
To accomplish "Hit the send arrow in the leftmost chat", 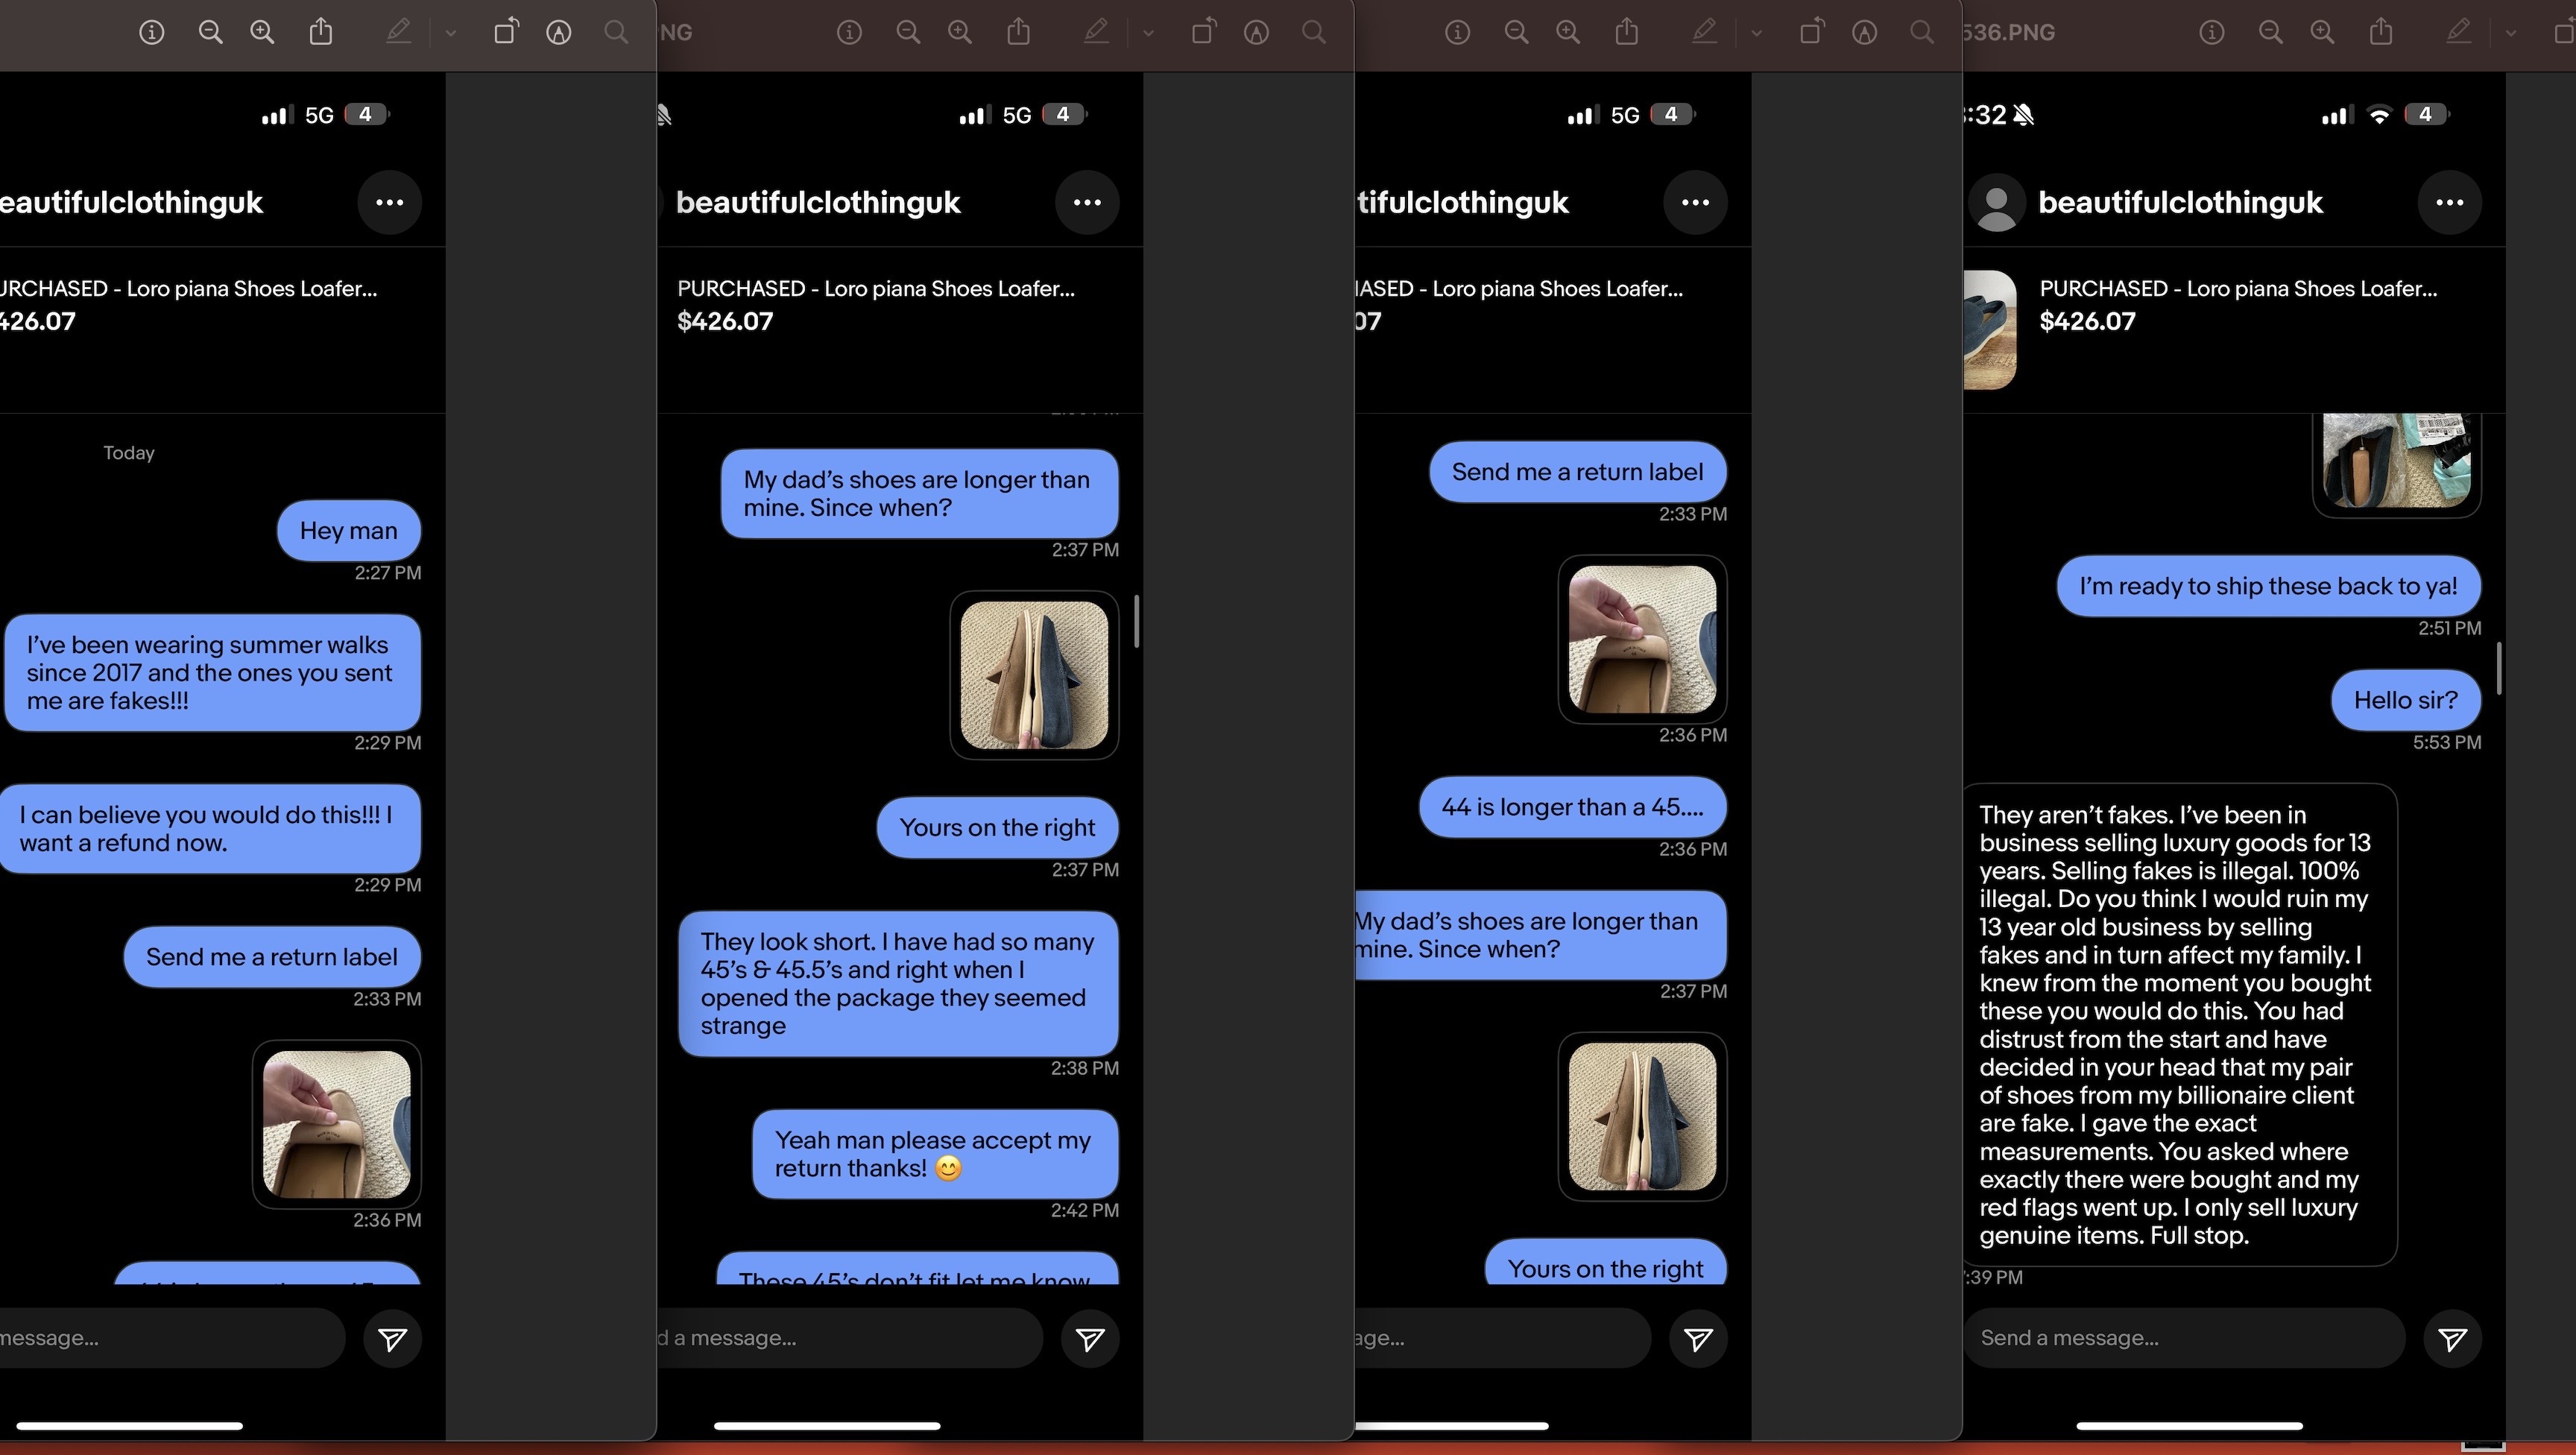I will click(392, 1339).
